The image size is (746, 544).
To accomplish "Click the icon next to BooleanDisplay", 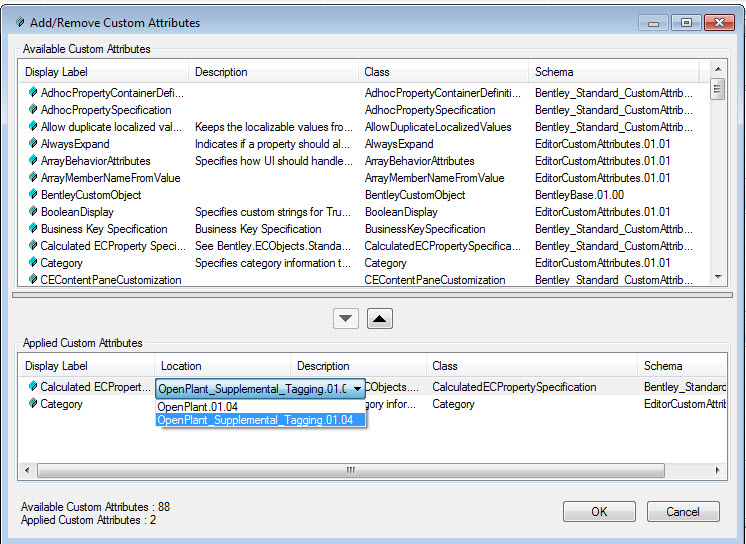I will click(x=33, y=212).
